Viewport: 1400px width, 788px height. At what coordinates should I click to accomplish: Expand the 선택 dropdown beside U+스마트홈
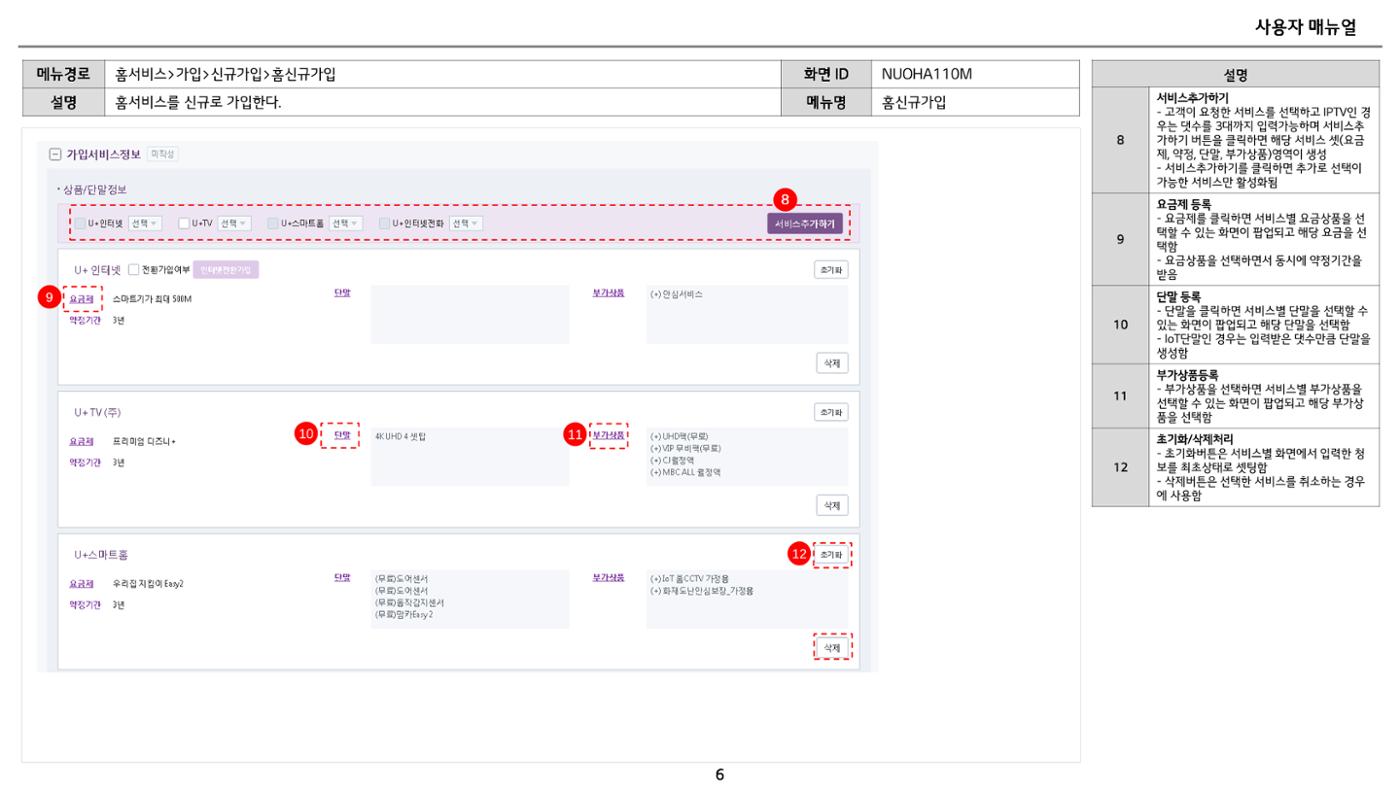point(345,222)
